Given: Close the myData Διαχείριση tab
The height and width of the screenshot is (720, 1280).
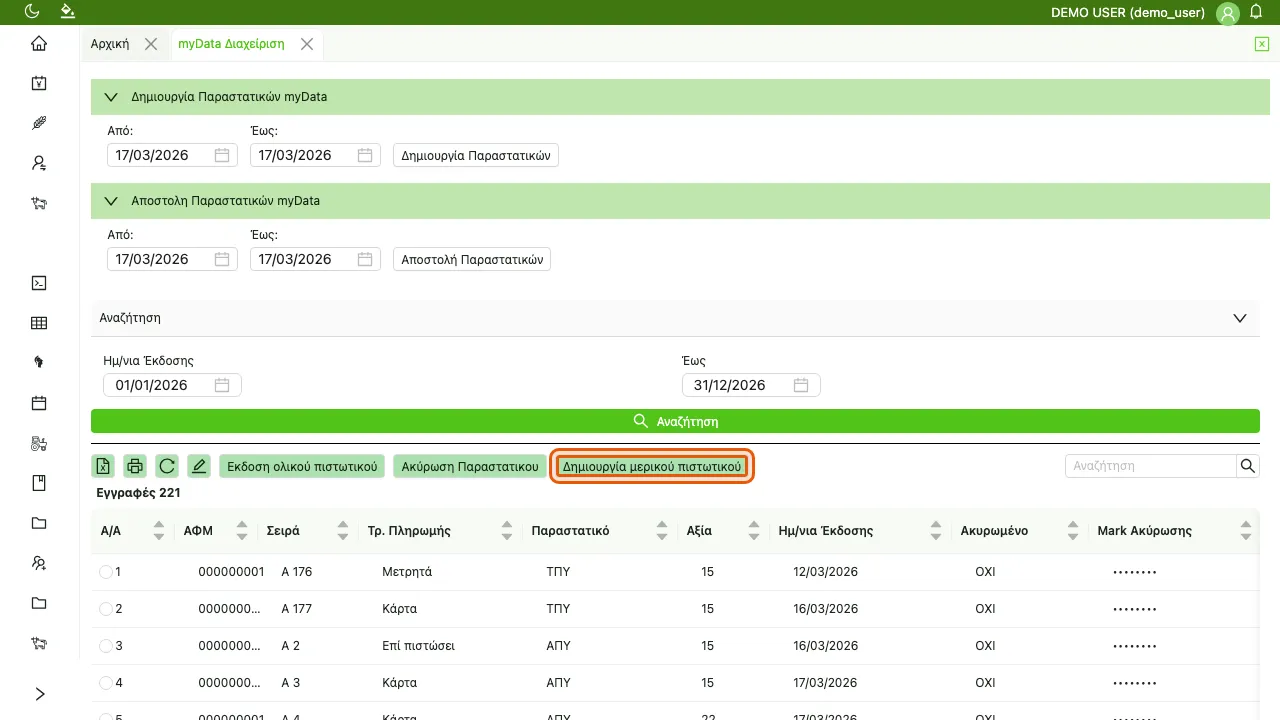Looking at the screenshot, I should coord(307,44).
